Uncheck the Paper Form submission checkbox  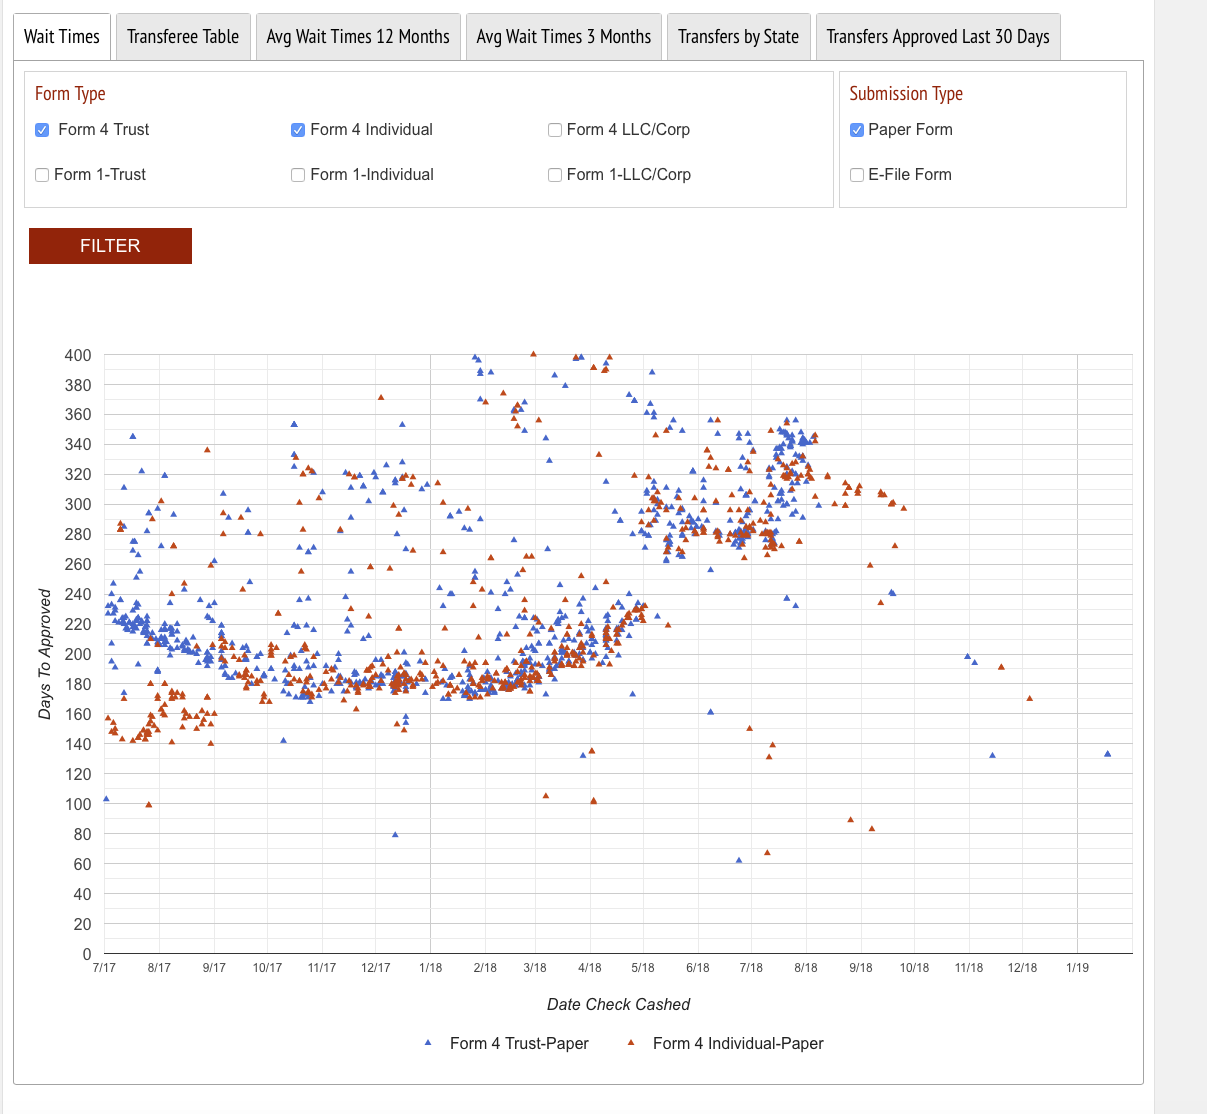pos(857,130)
